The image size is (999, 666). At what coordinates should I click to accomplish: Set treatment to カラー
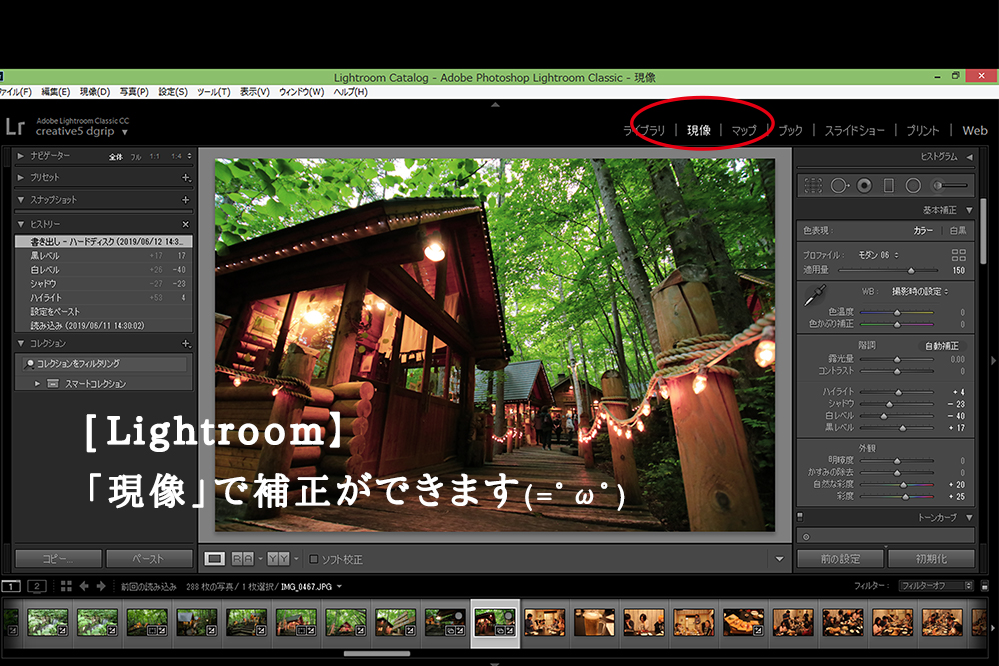click(923, 231)
